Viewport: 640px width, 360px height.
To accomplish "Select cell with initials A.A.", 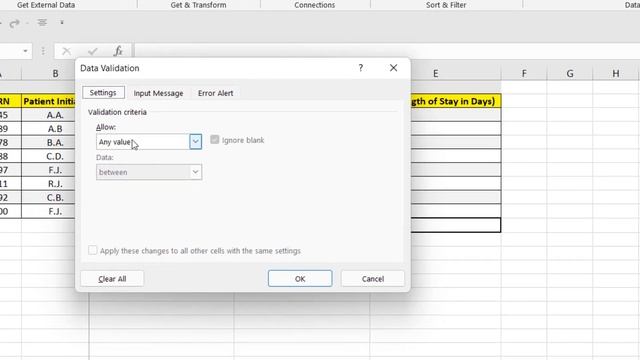I will pyautogui.click(x=49, y=115).
